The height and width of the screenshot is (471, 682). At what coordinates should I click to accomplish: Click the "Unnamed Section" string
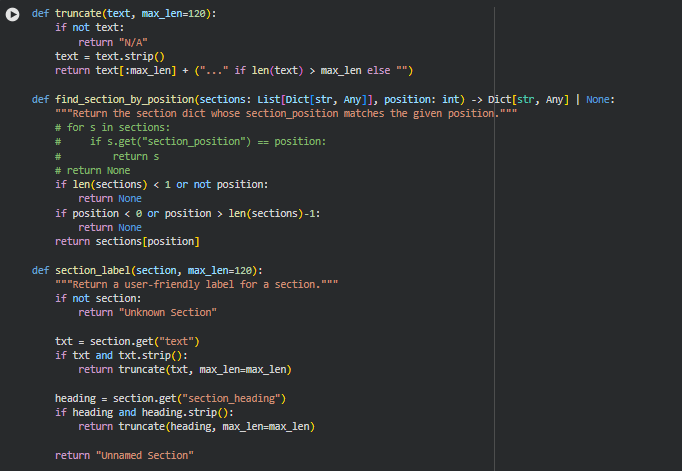(144, 456)
